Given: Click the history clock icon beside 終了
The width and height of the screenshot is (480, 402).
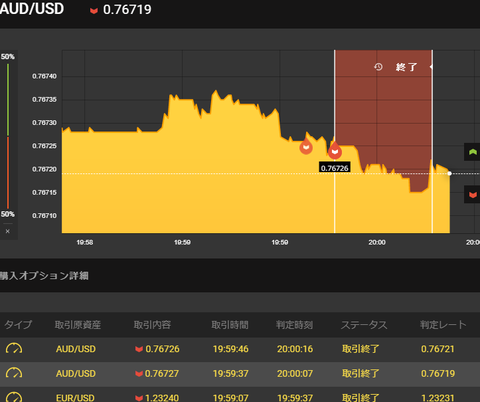Looking at the screenshot, I should [378, 67].
